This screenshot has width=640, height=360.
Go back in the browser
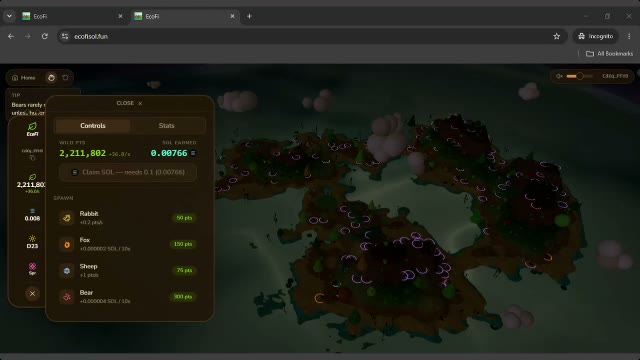point(11,36)
